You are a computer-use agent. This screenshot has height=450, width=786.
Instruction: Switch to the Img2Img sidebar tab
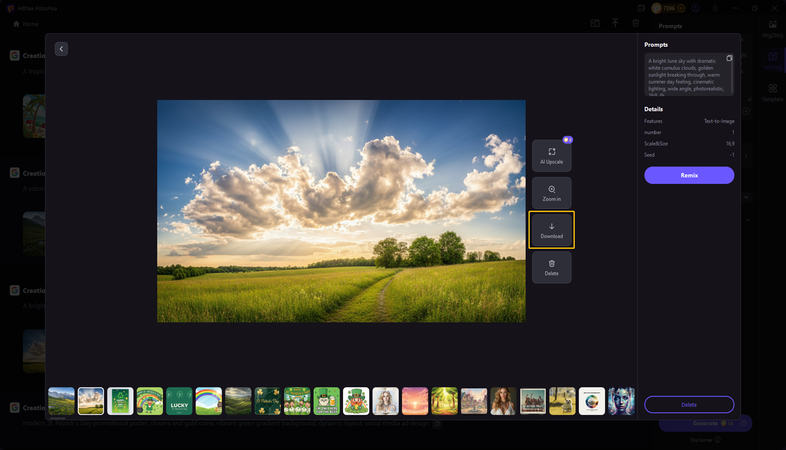point(772,28)
